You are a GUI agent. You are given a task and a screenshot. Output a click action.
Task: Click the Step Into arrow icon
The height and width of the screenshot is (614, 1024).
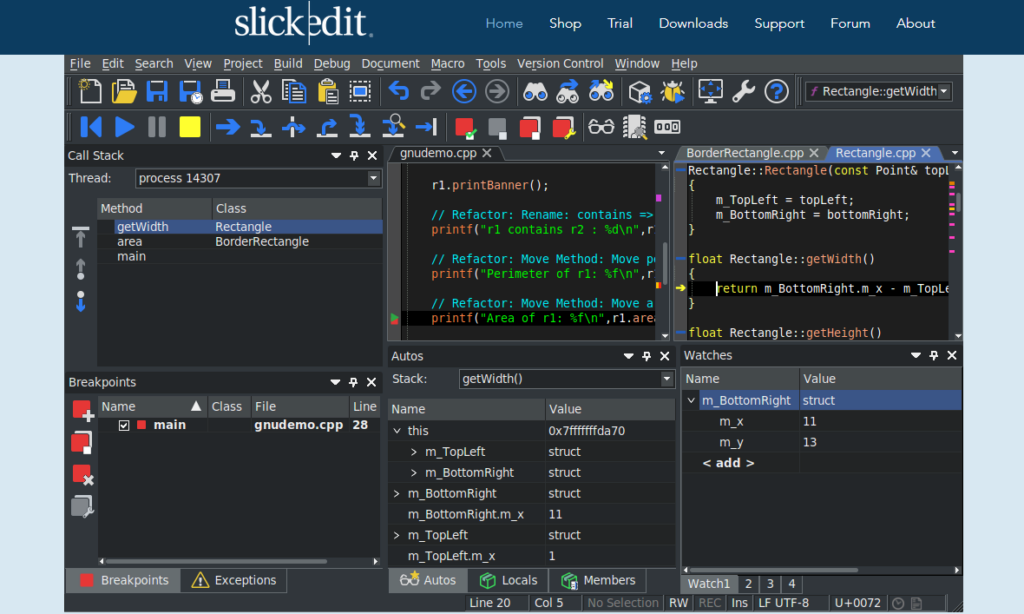(x=261, y=127)
